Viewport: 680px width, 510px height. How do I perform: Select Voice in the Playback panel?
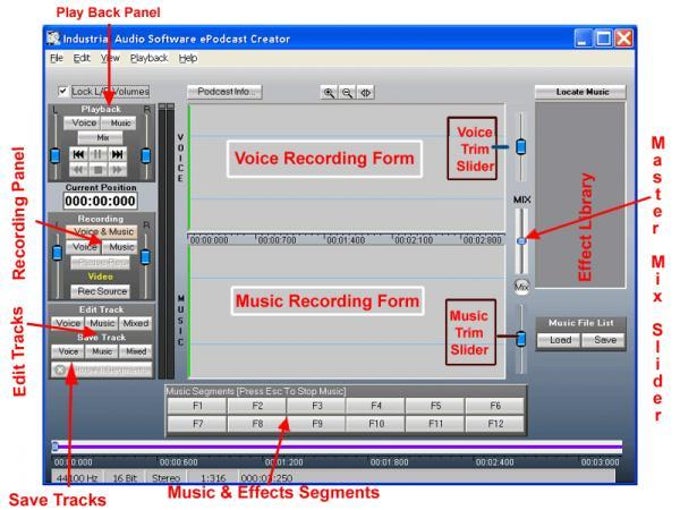[x=83, y=123]
